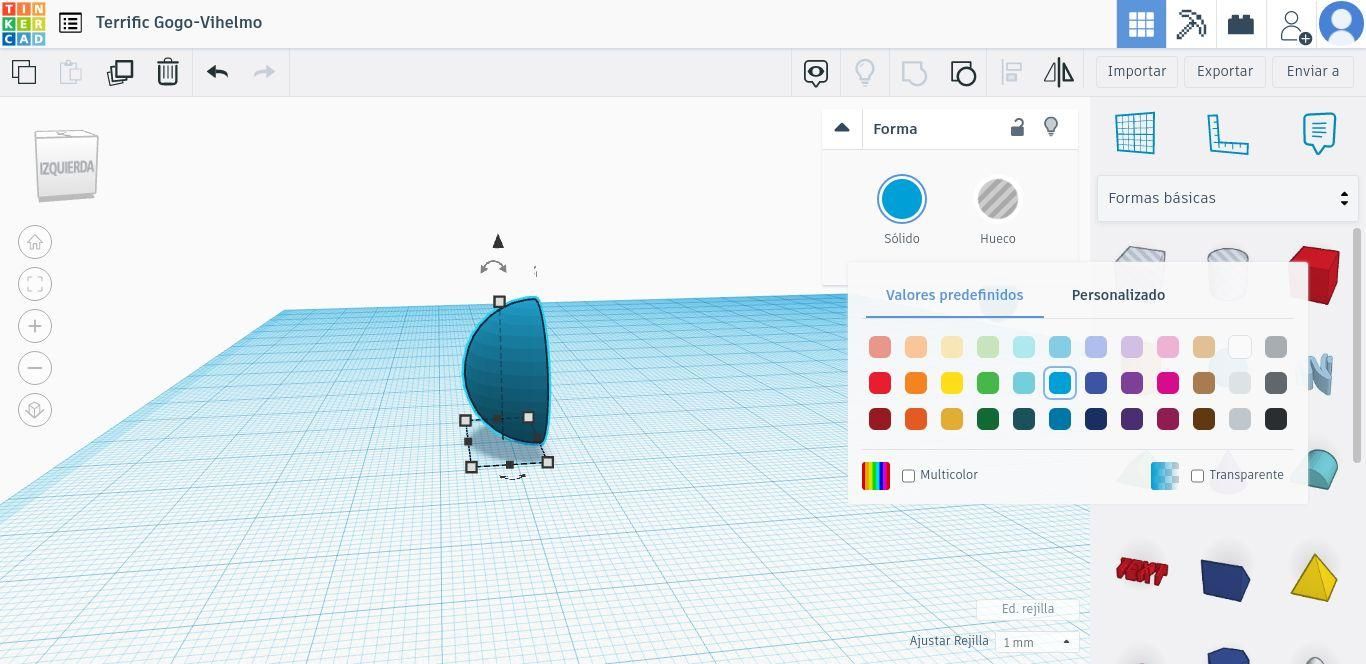The width and height of the screenshot is (1366, 664).
Task: Click the Home view icon
Action: (x=35, y=242)
